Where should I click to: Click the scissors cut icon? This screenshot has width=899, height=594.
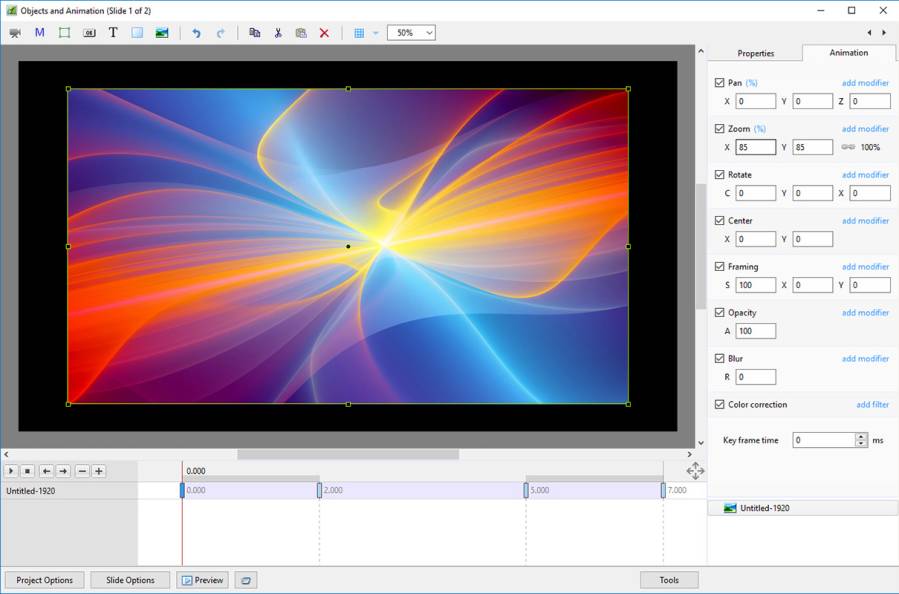point(278,33)
